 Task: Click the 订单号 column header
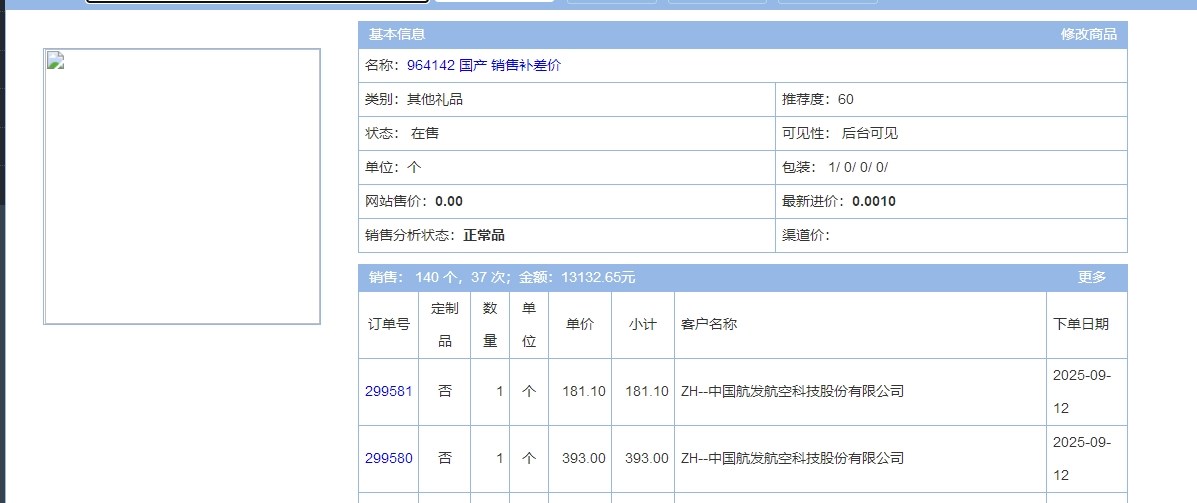click(x=388, y=325)
